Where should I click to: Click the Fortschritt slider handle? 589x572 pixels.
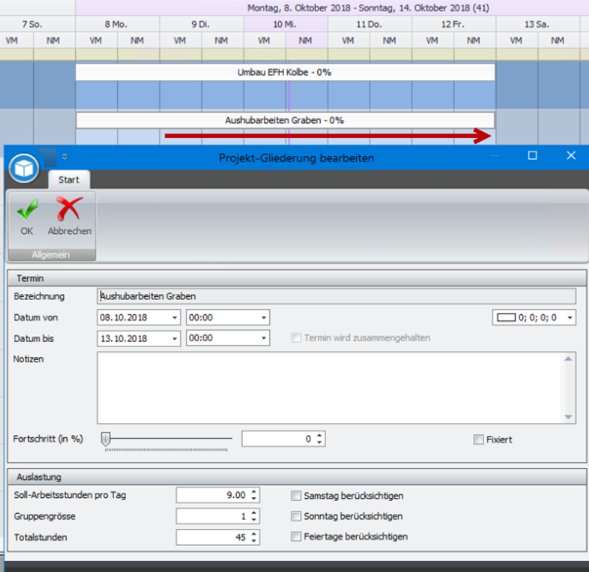point(106,439)
